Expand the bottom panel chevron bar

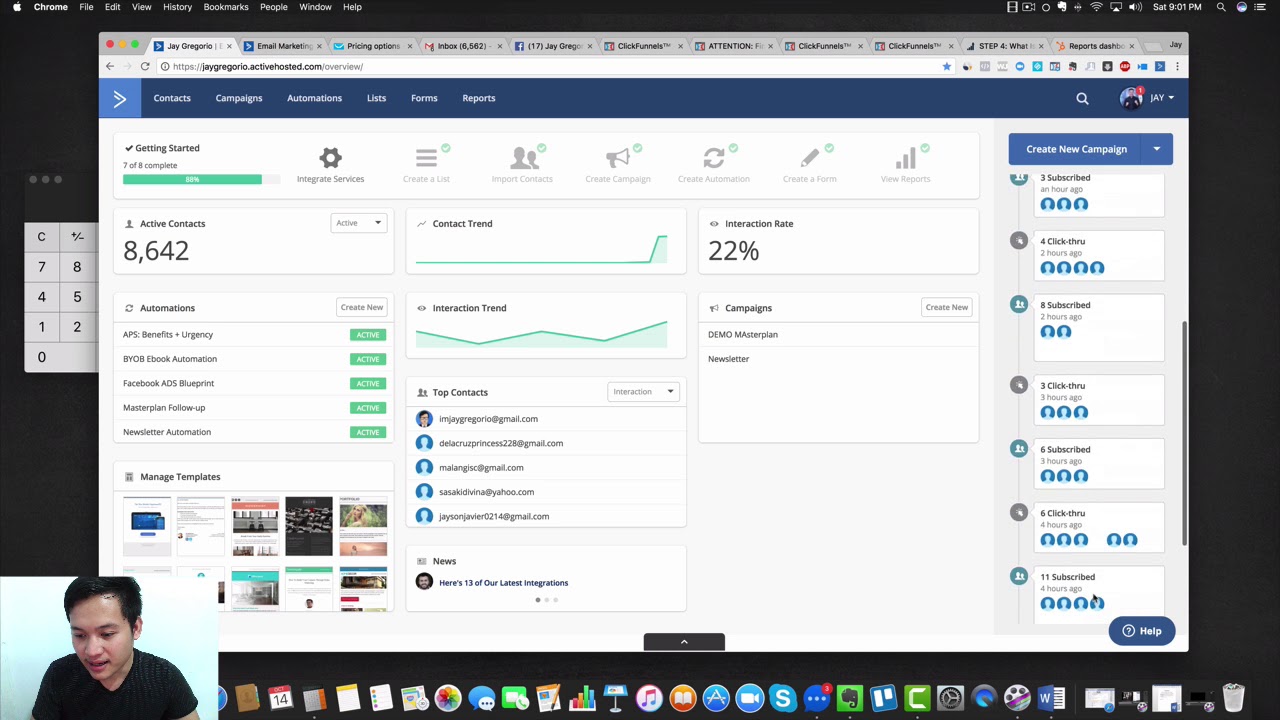(x=684, y=642)
